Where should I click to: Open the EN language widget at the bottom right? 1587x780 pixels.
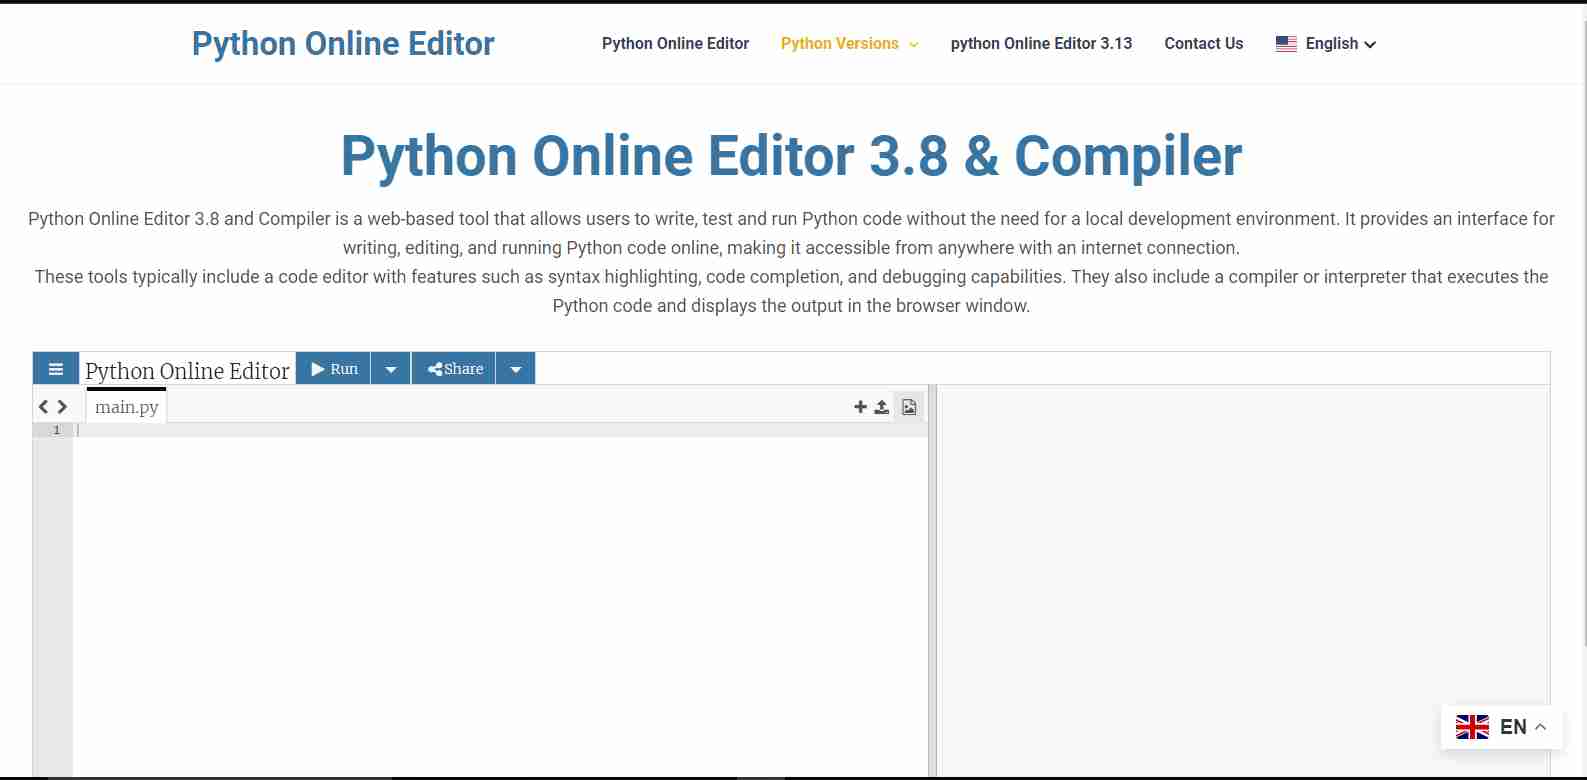point(1501,727)
